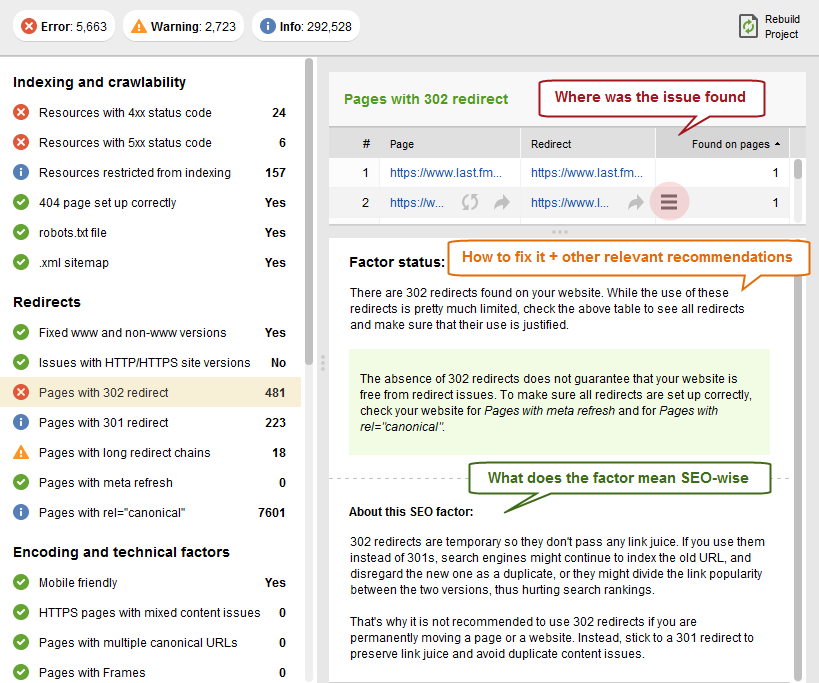819x683 pixels.
Task: Open the row 2 Redirect link https://www.l...
Action: point(570,203)
